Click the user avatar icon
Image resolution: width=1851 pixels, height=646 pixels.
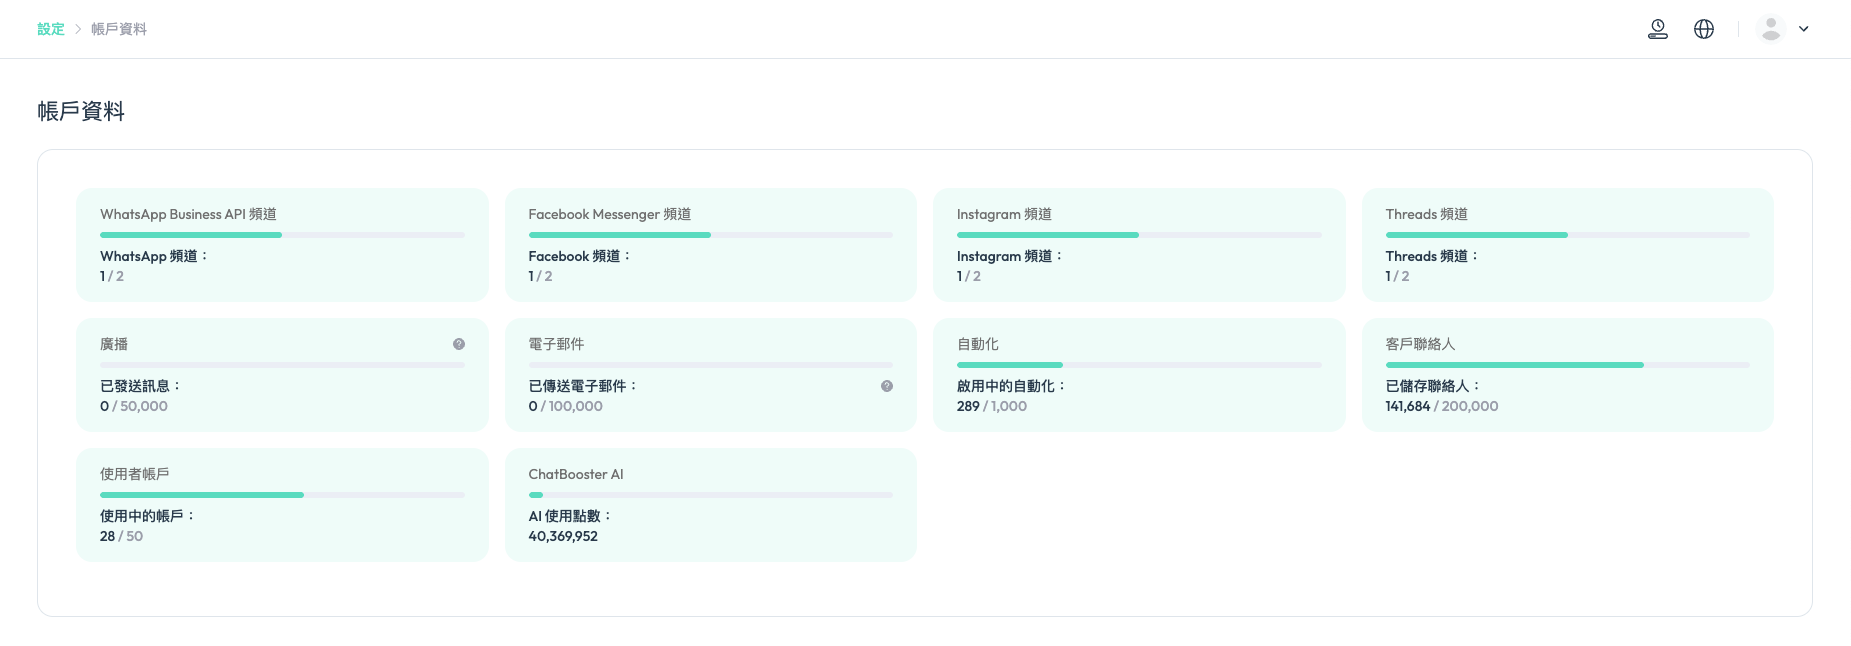point(1771,29)
